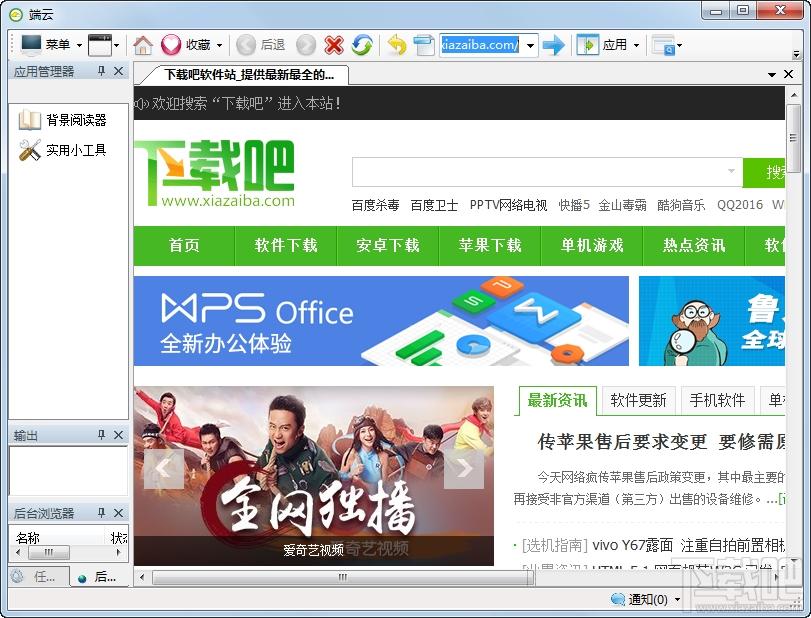Pin the 后台浏览器 panel
811x618 pixels.
coord(101,513)
